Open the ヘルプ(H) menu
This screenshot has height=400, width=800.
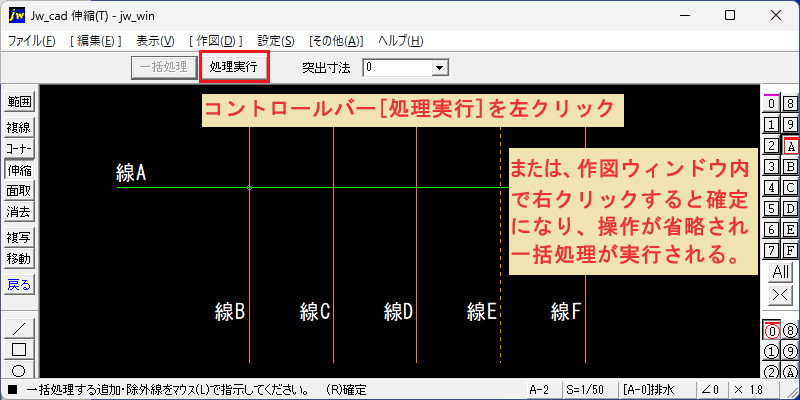click(x=401, y=41)
